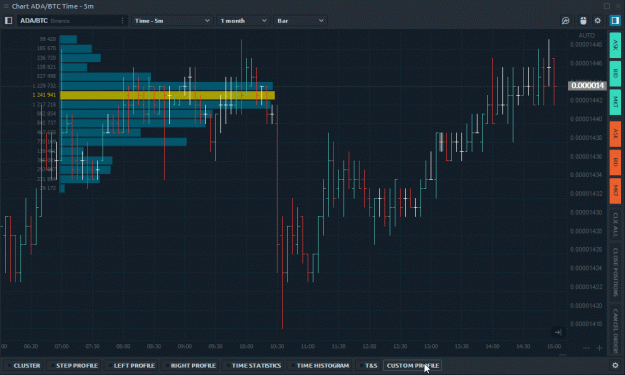Click the green MKT buy button
The height and width of the screenshot is (375, 625).
615,102
